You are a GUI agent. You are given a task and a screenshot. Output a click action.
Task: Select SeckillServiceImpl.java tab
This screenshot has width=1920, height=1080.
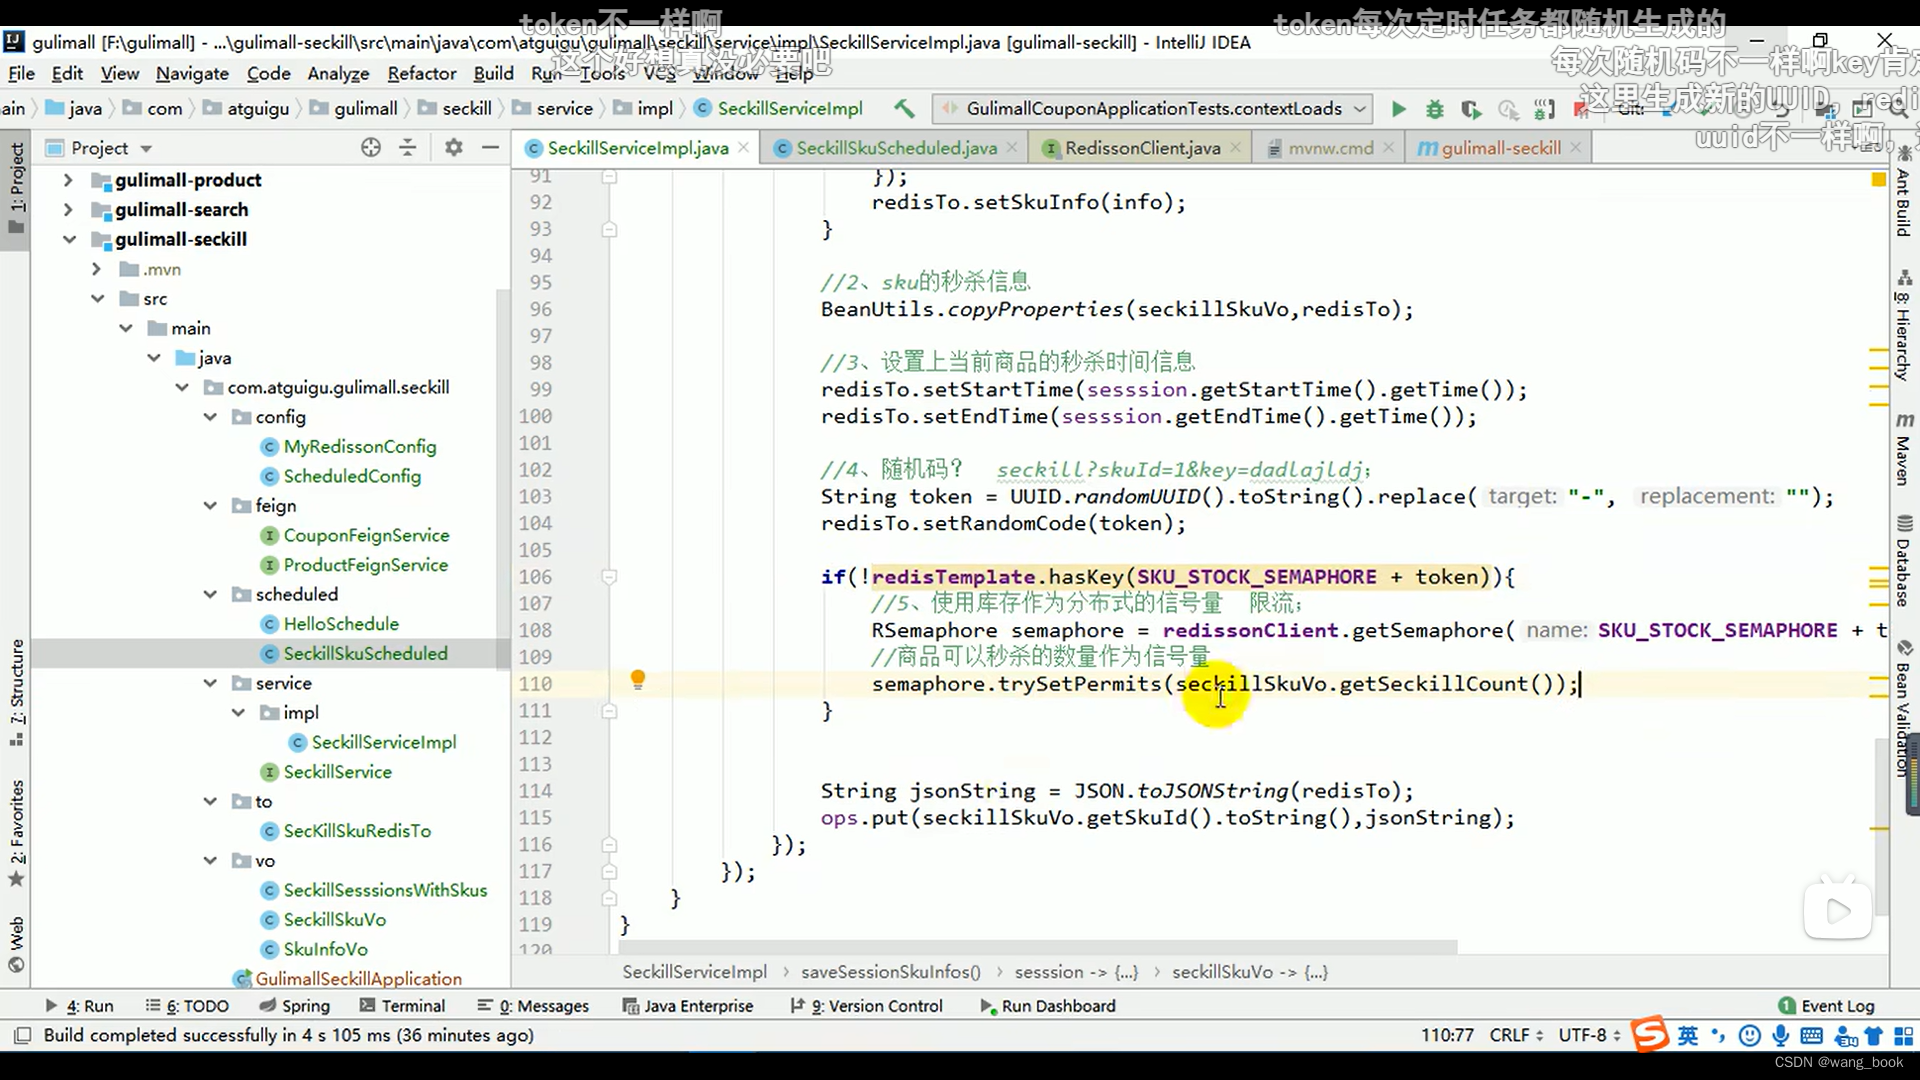[x=638, y=148]
